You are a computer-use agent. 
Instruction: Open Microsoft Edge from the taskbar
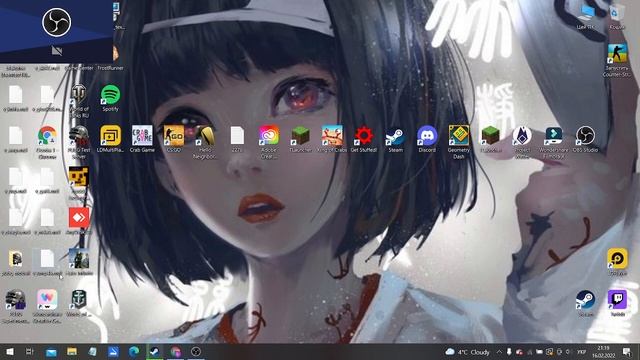coord(134,351)
